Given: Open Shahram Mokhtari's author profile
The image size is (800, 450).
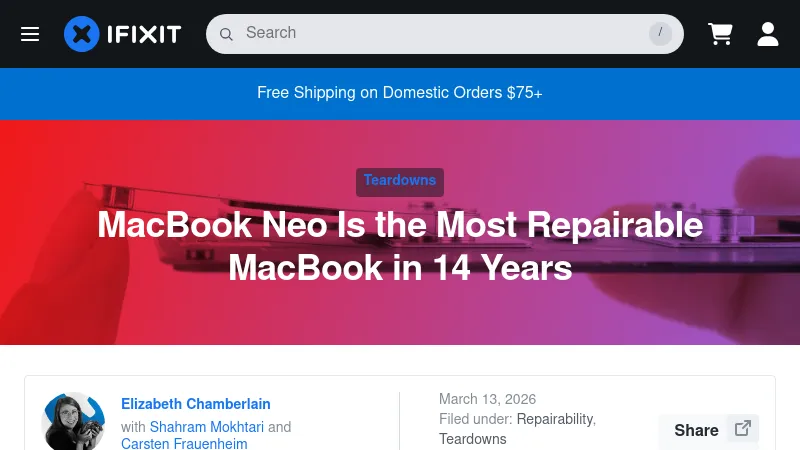Looking at the screenshot, I should pos(207,427).
